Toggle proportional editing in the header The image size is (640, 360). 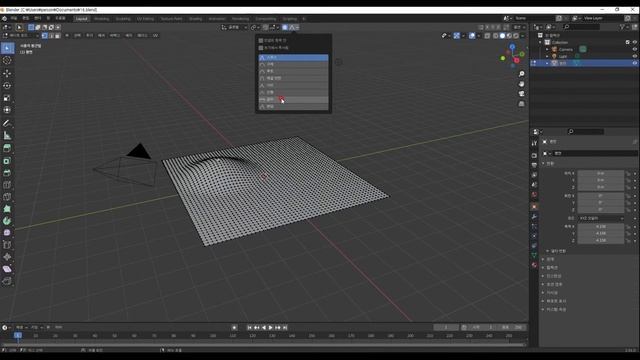(x=285, y=27)
